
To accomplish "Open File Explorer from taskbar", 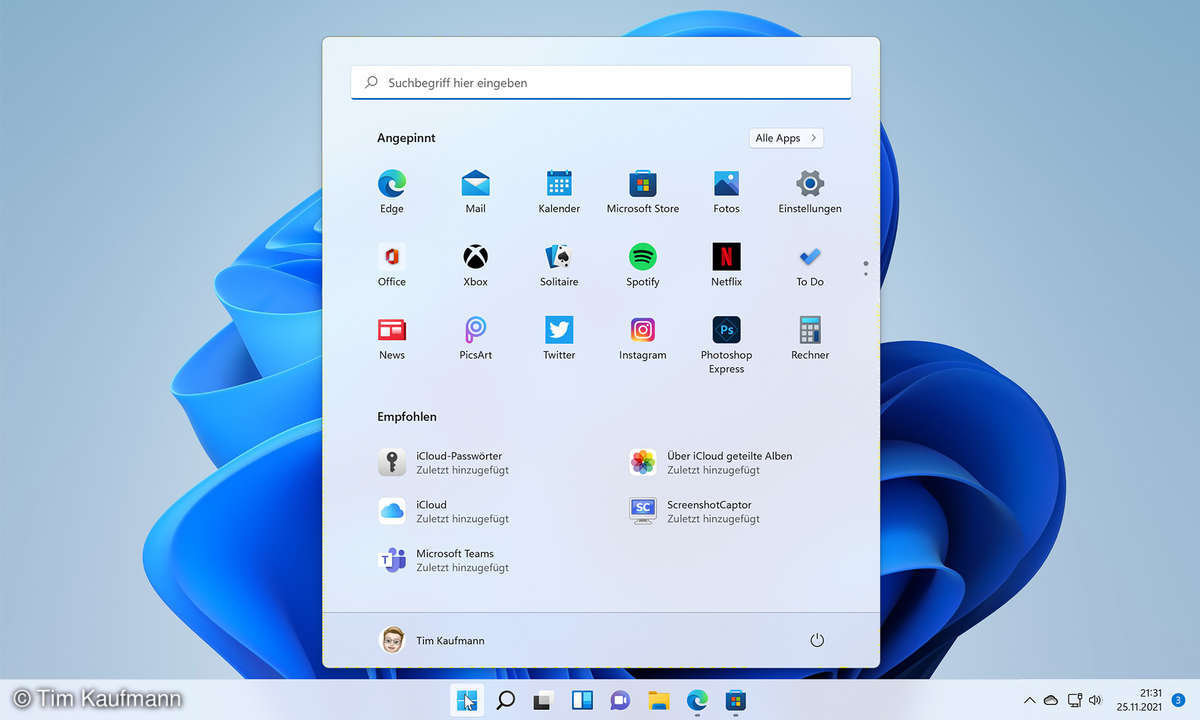I will [658, 700].
